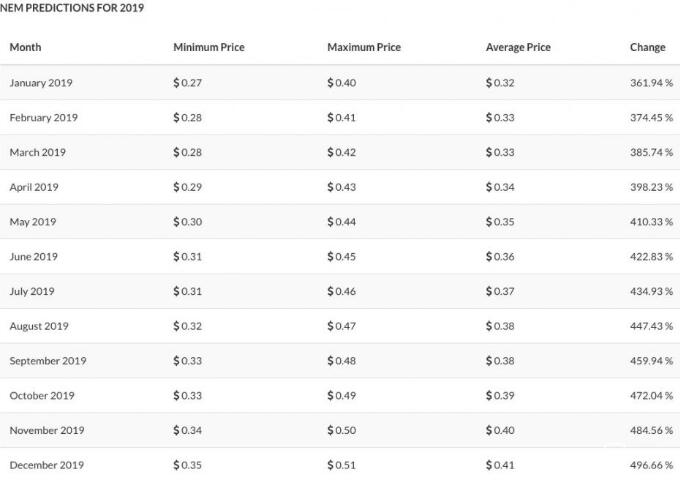Select the May 2019 maximum price $0.44
The width and height of the screenshot is (680, 482).
[341, 222]
